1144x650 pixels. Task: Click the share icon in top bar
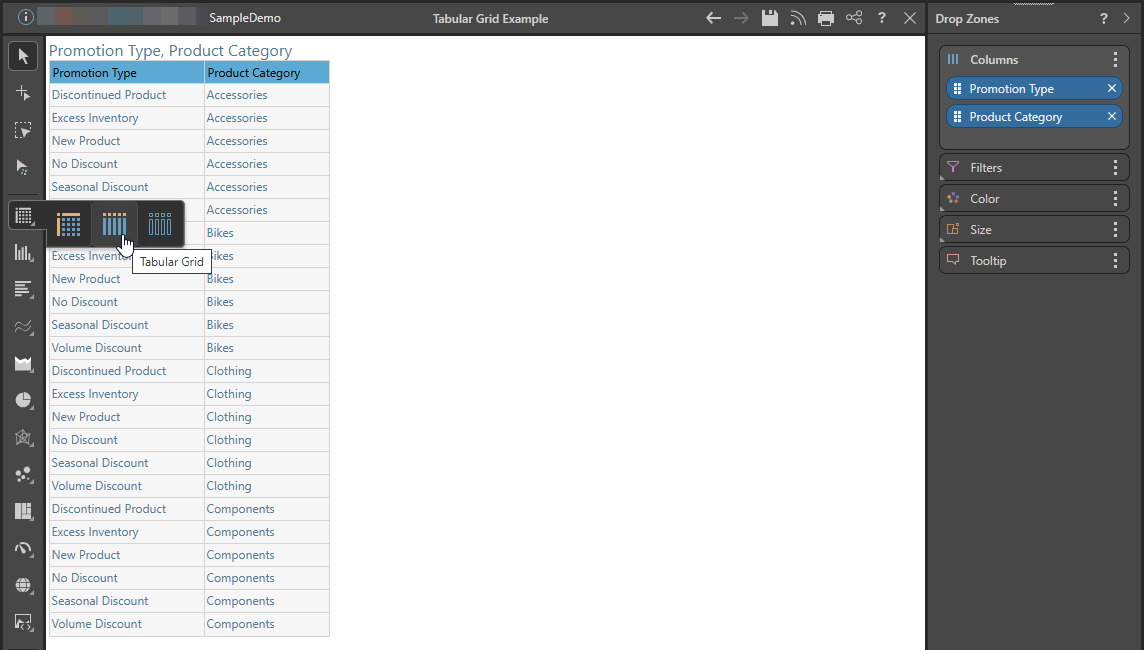(x=854, y=18)
